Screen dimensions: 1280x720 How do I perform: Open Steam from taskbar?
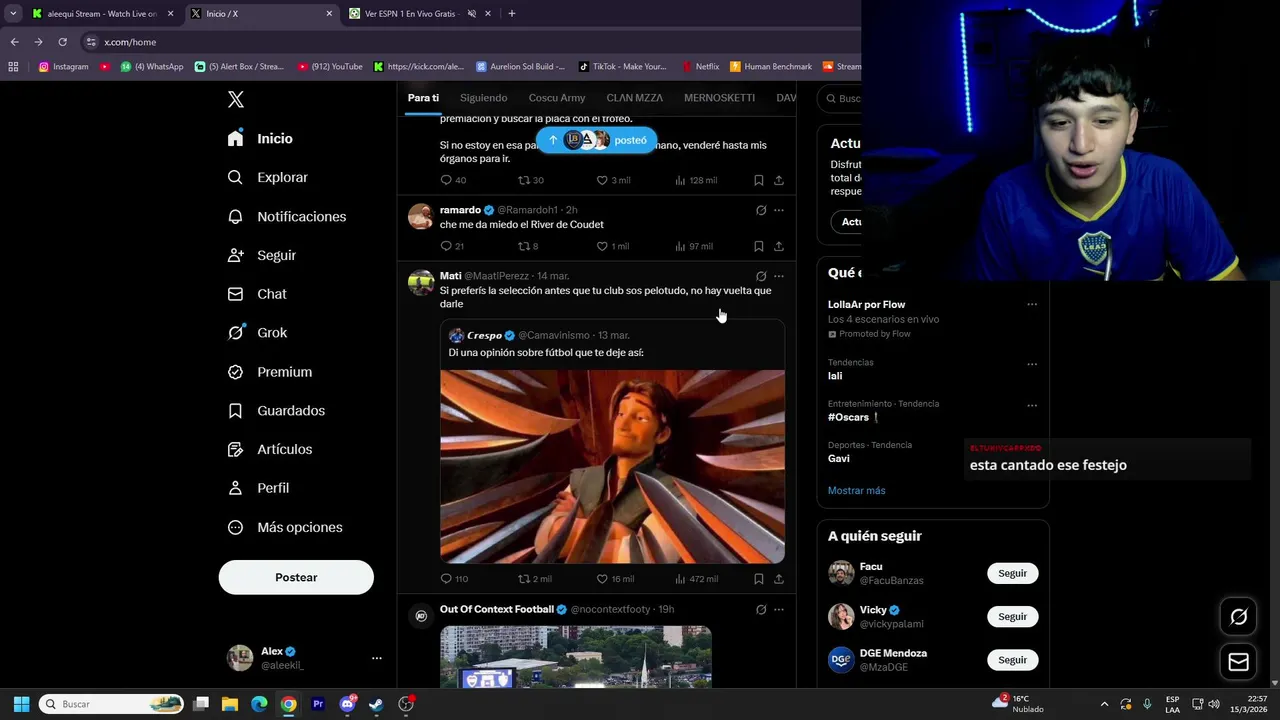click(376, 704)
